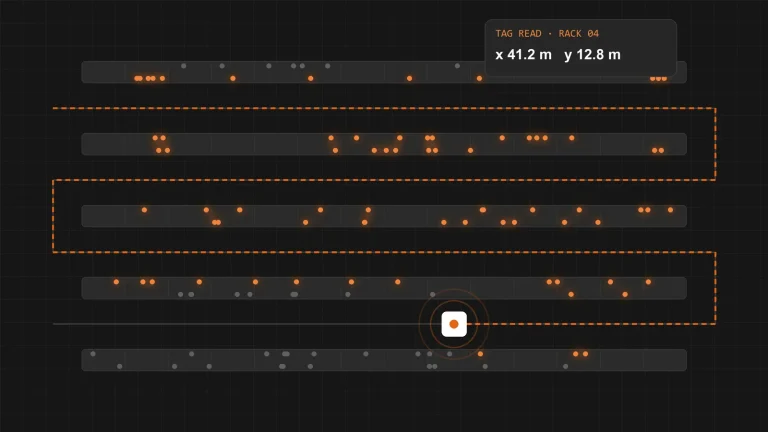
Task: Select the topmost dashed horizontal path line
Action: click(x=384, y=108)
